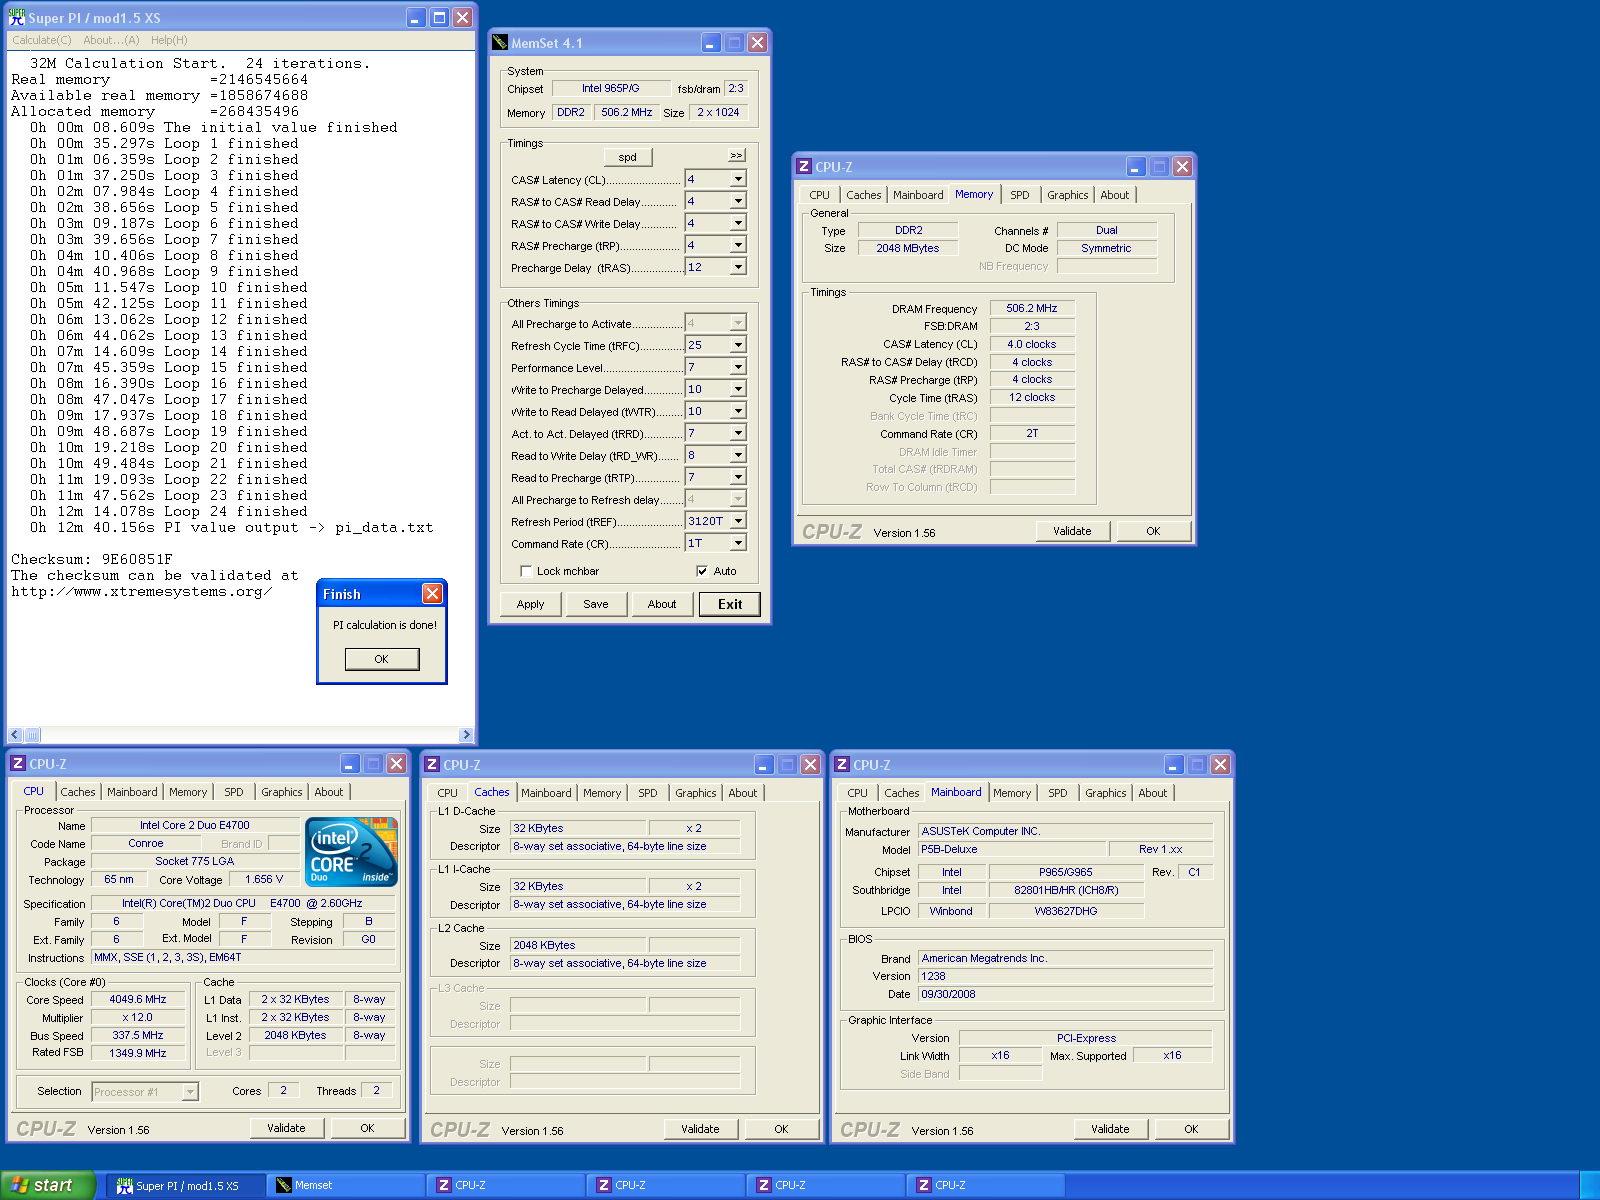Open the Windows start button
This screenshot has height=1200, width=1600.
48,1185
